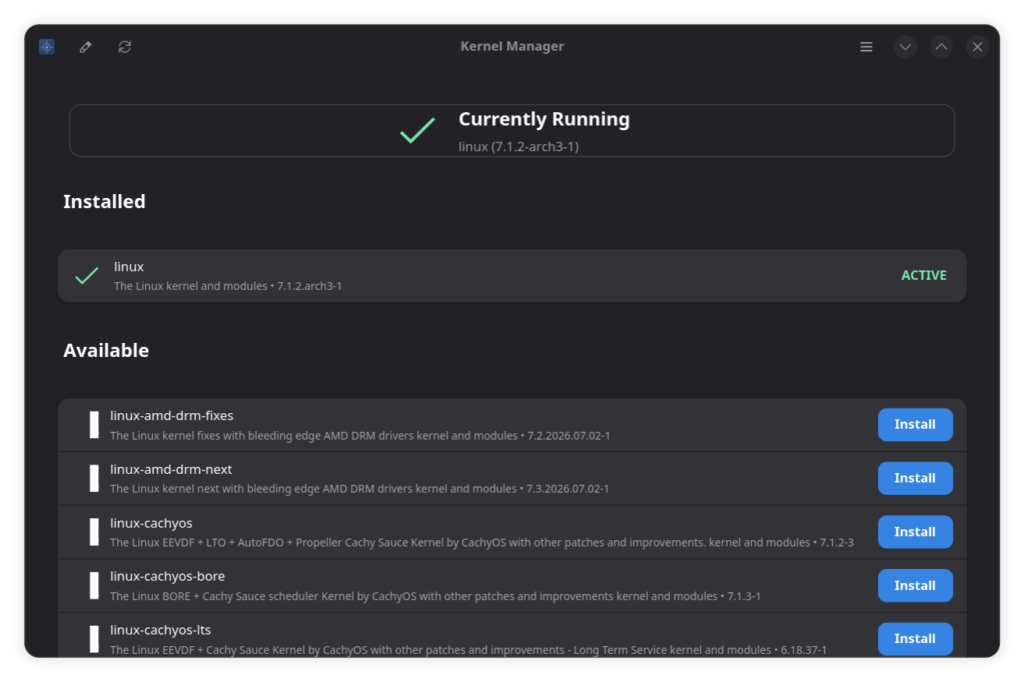Select the installed linux kernel row
This screenshot has height=682, width=1024.
512,276
